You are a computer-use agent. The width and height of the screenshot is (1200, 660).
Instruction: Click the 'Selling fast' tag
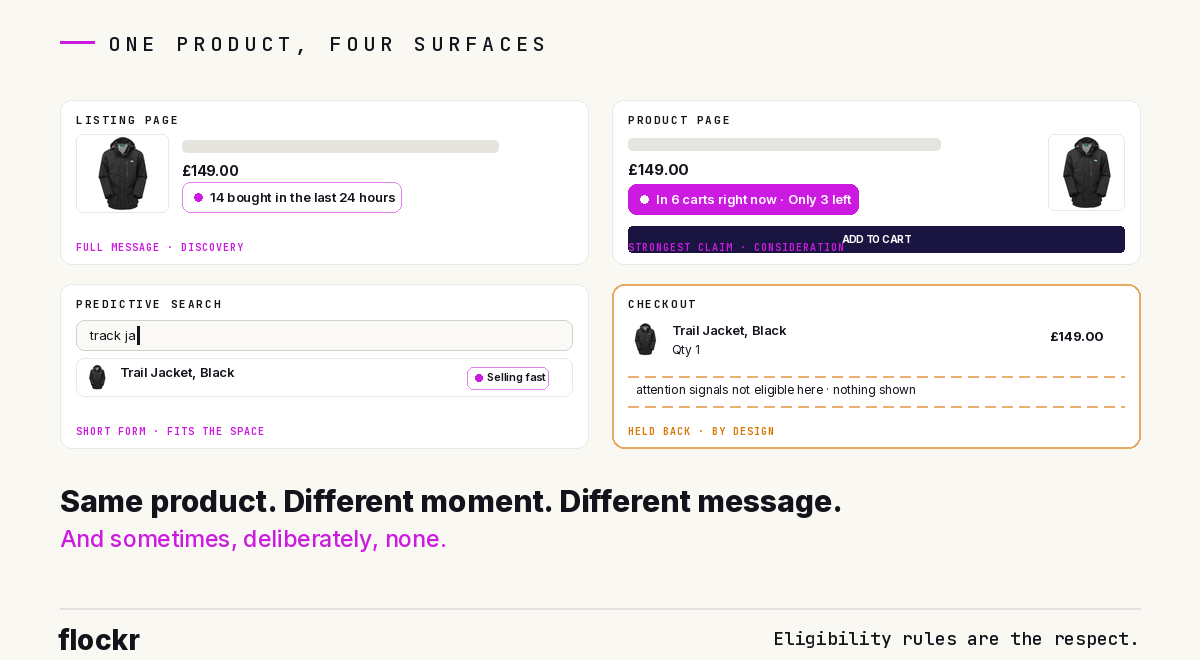[x=508, y=378]
